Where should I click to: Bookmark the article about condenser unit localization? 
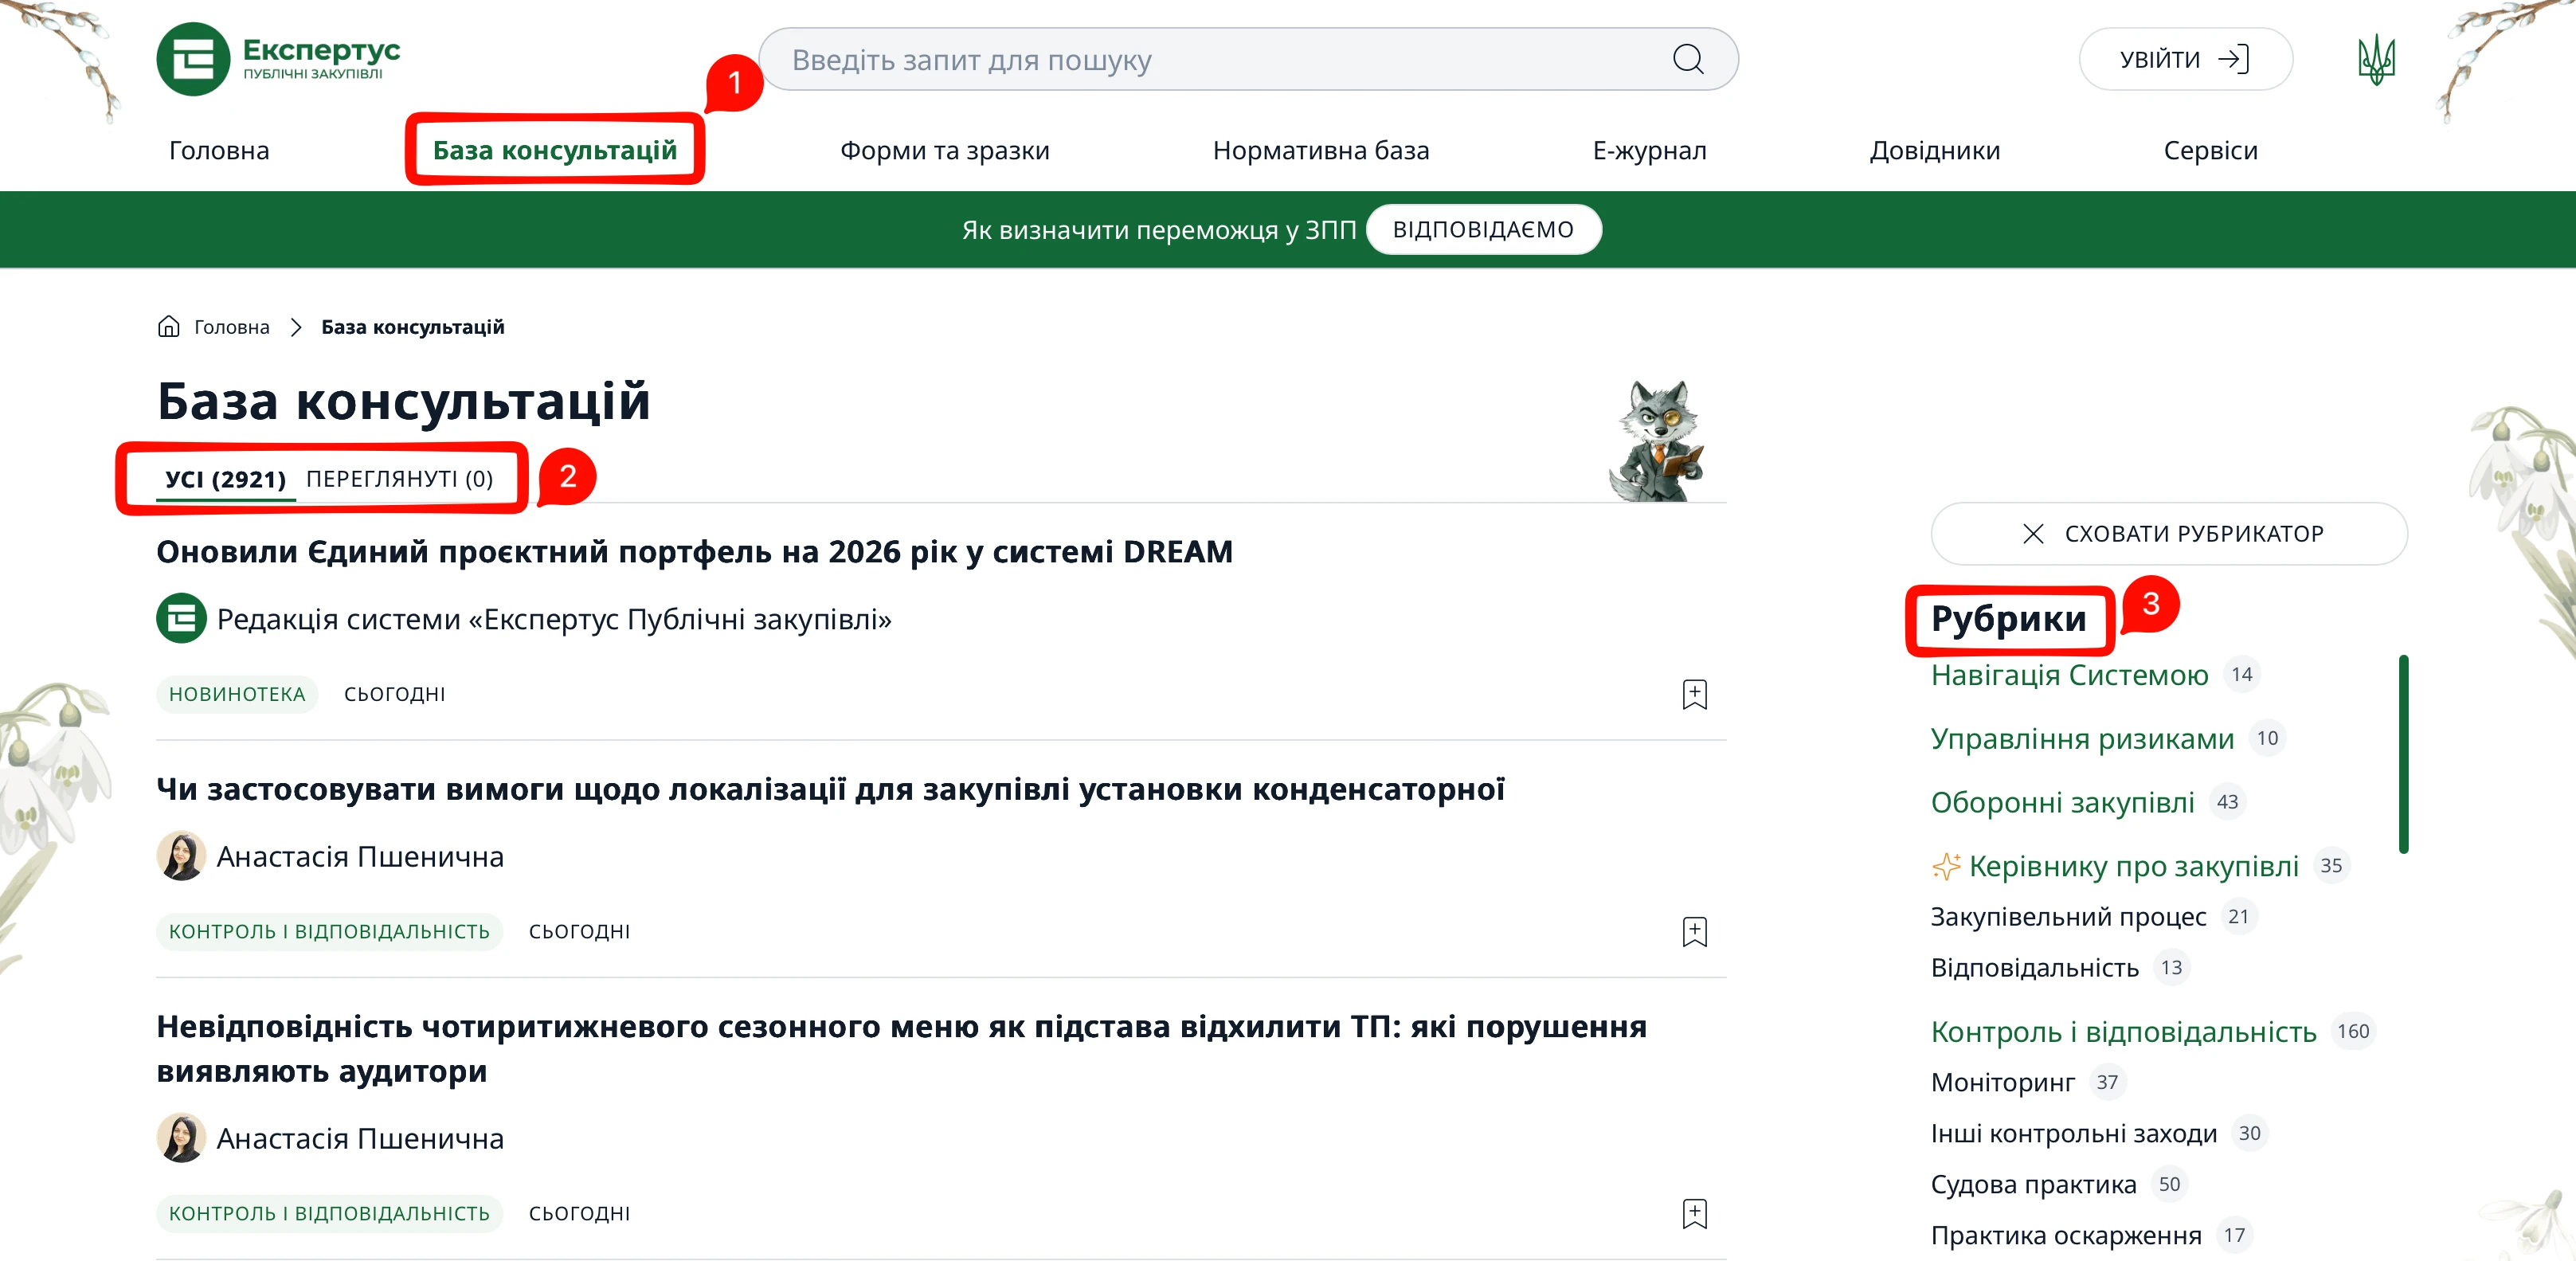[1694, 932]
